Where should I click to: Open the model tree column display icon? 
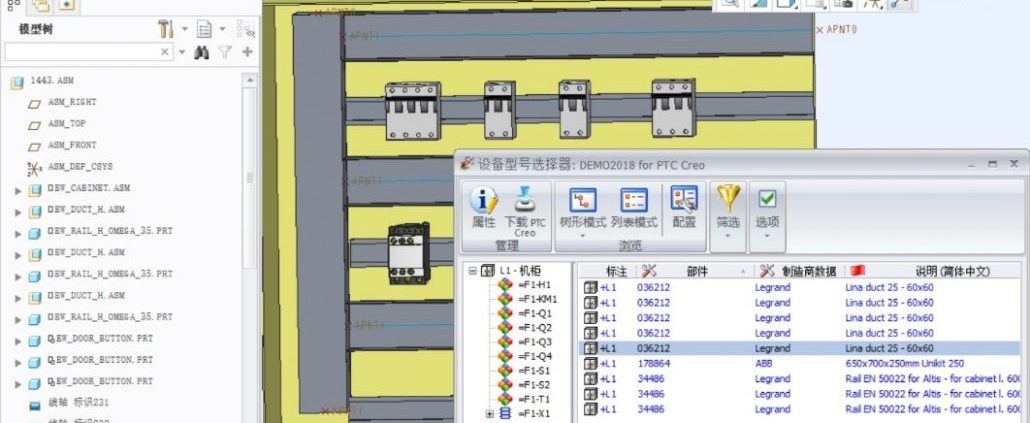pos(204,29)
